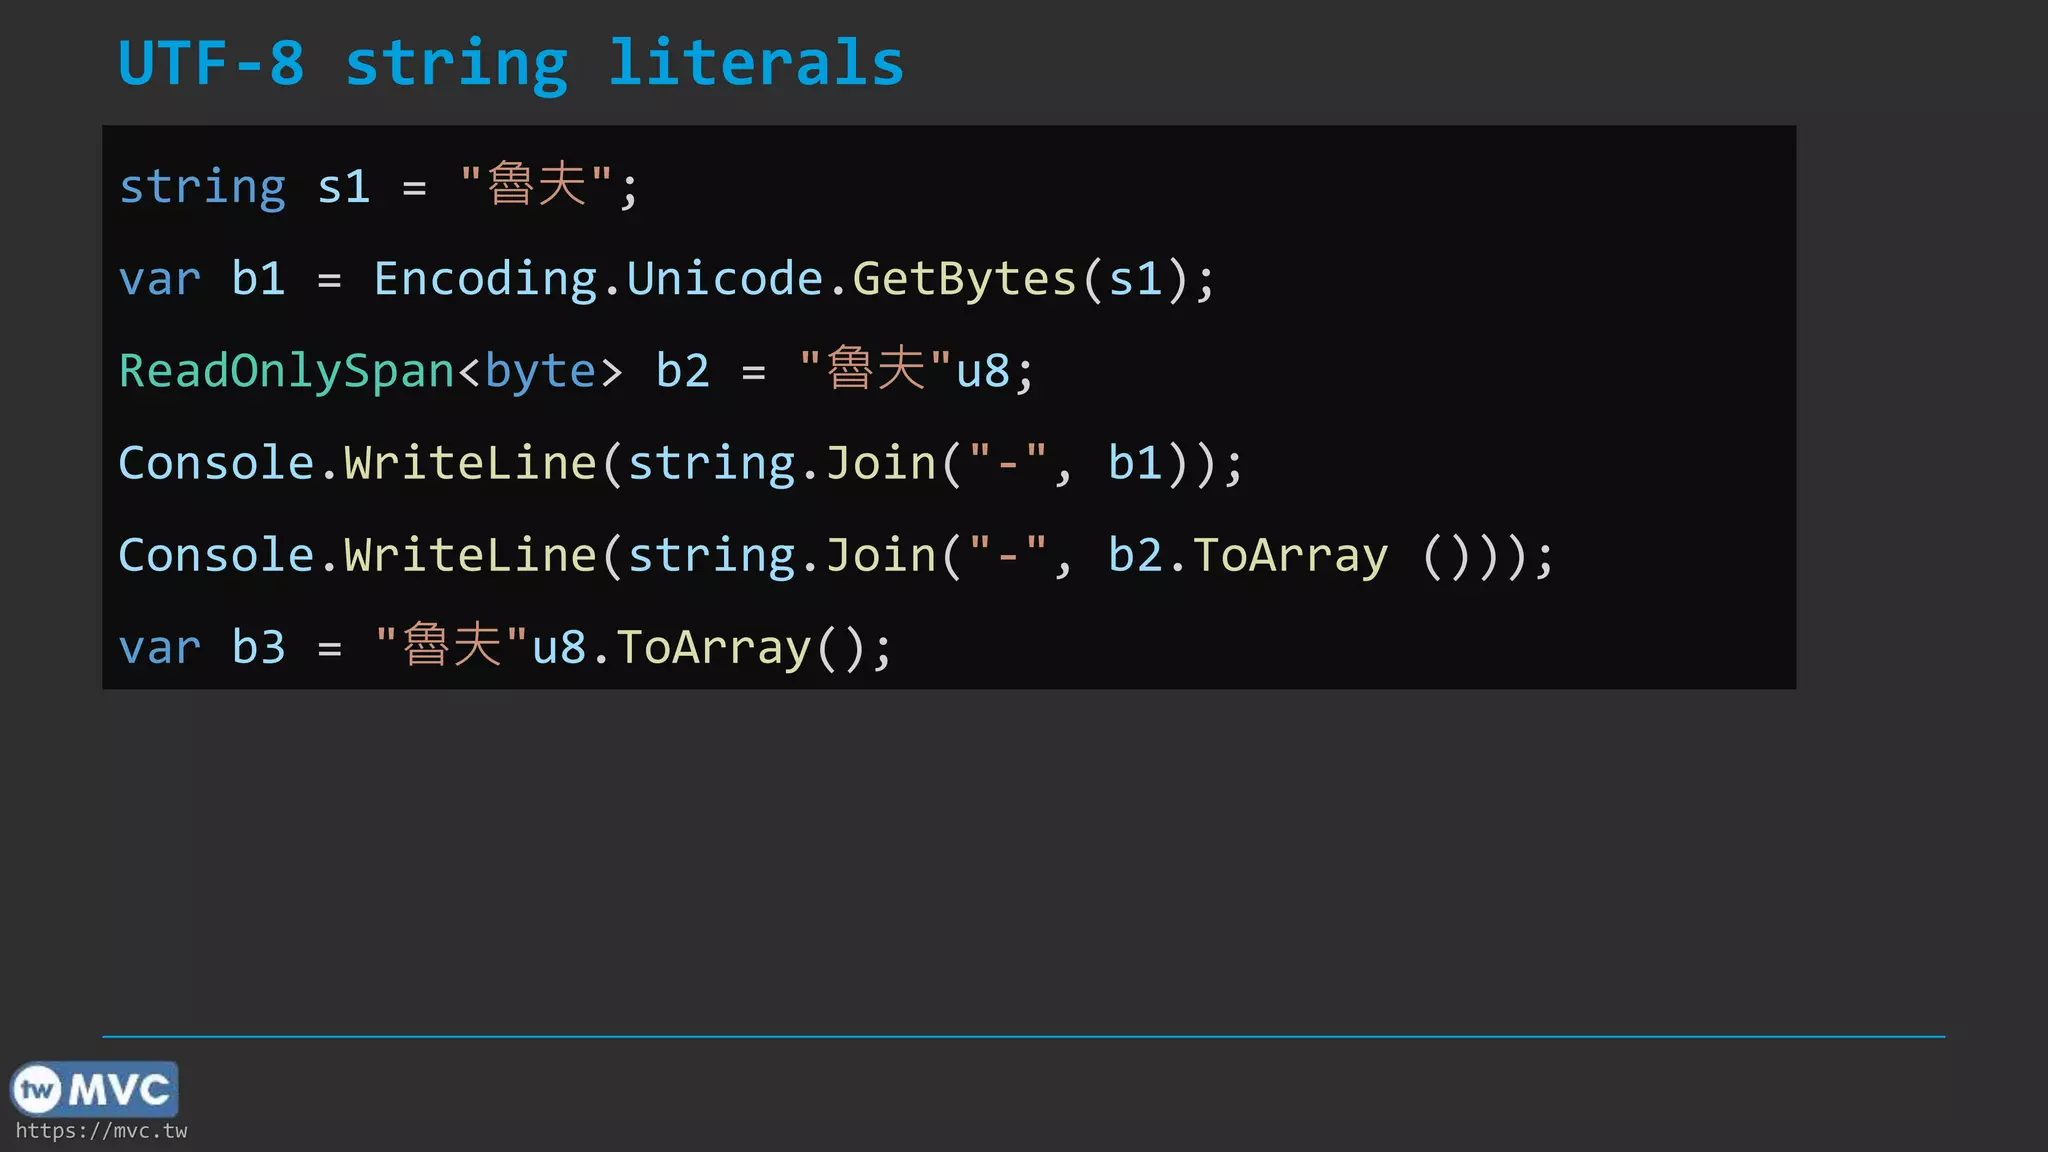Click the Console.WriteLine line joining b1
Image resolution: width=2048 pixels, height=1152 pixels.
pos(681,463)
